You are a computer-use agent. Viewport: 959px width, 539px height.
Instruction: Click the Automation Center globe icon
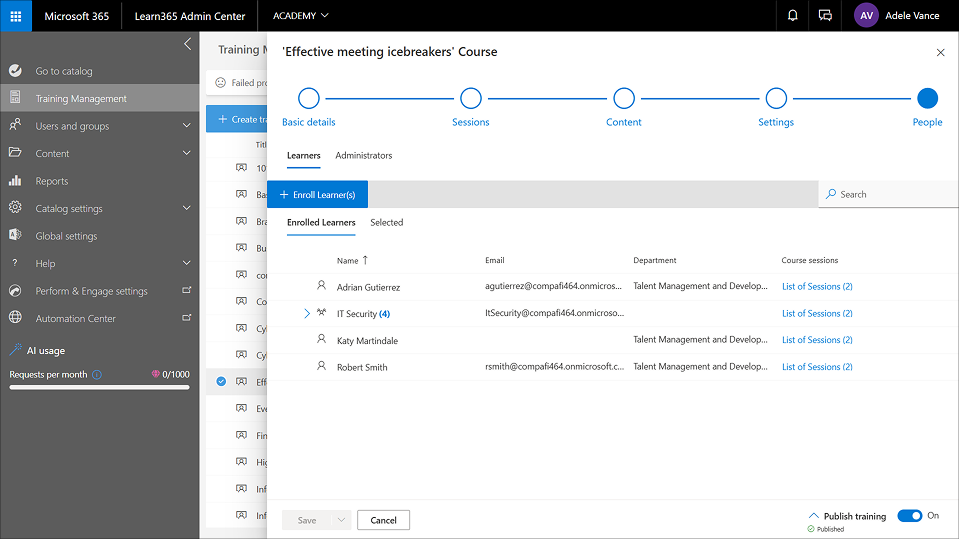pyautogui.click(x=15, y=318)
